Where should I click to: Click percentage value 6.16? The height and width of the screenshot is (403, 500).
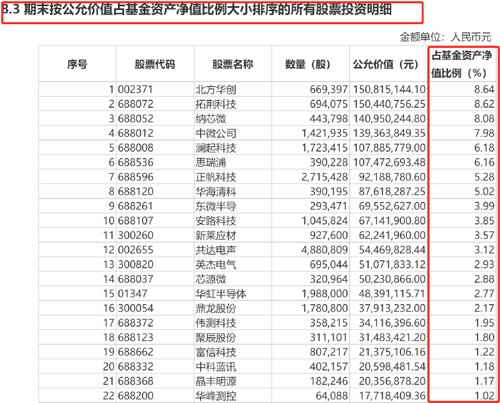[484, 162]
